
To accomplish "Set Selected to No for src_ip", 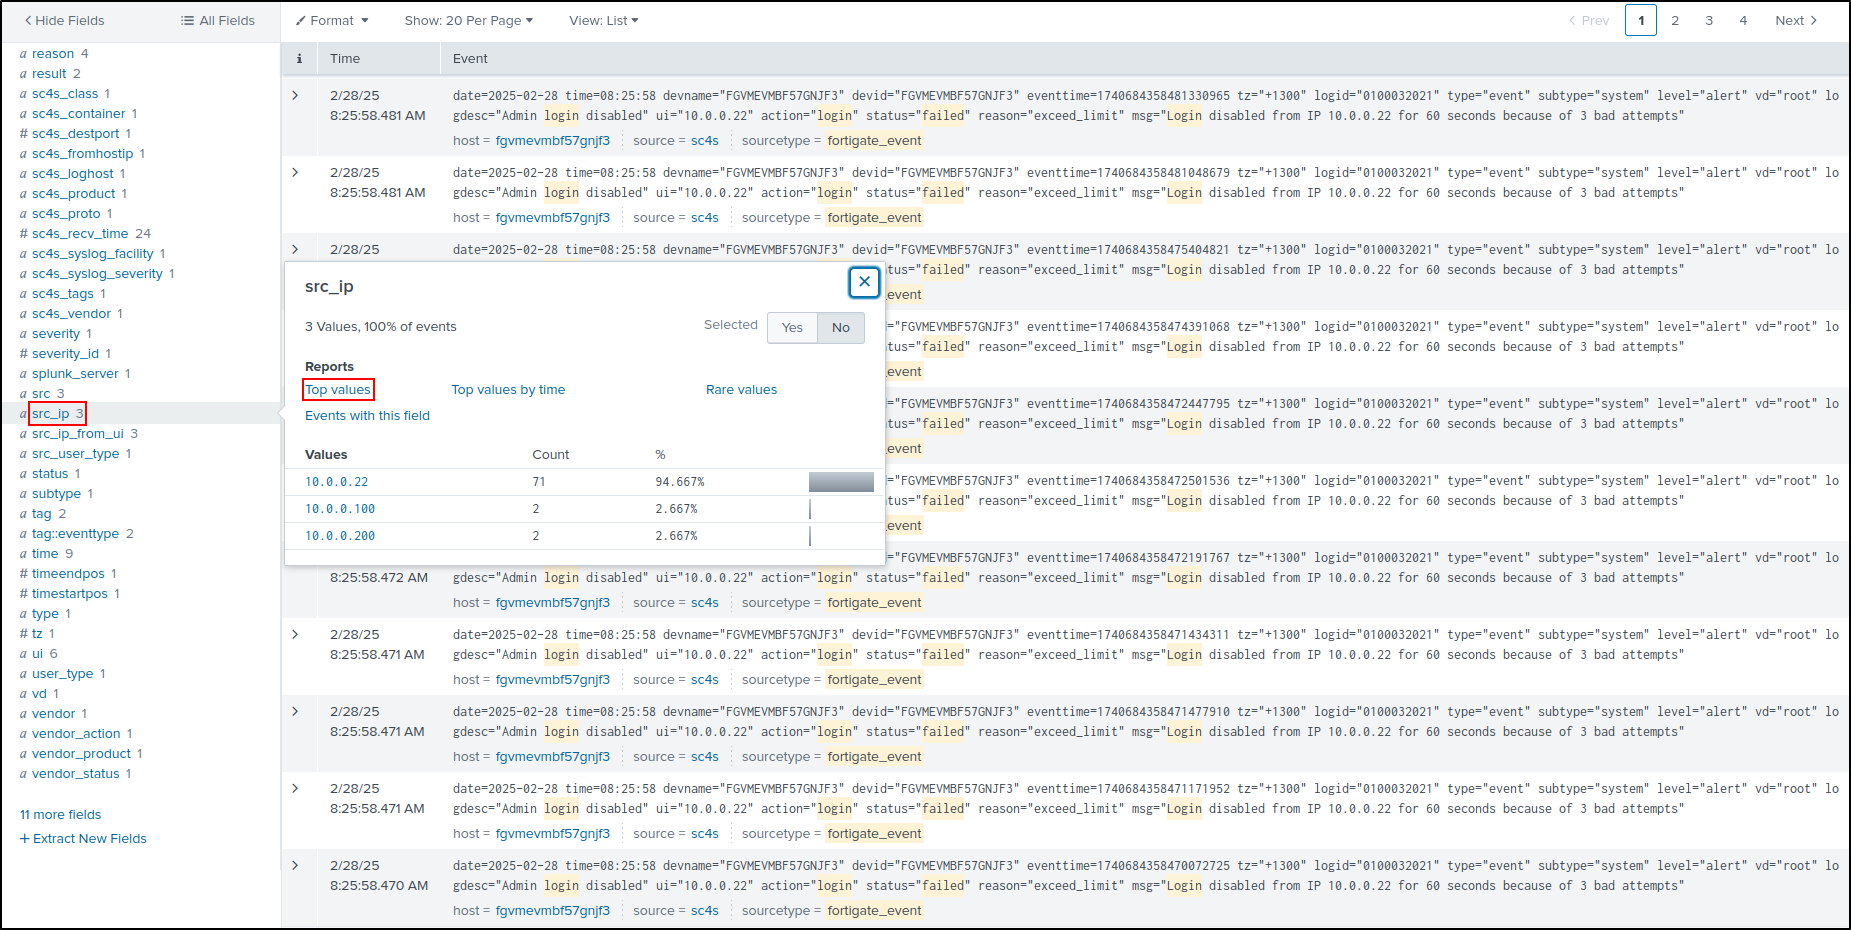I will pyautogui.click(x=841, y=327).
